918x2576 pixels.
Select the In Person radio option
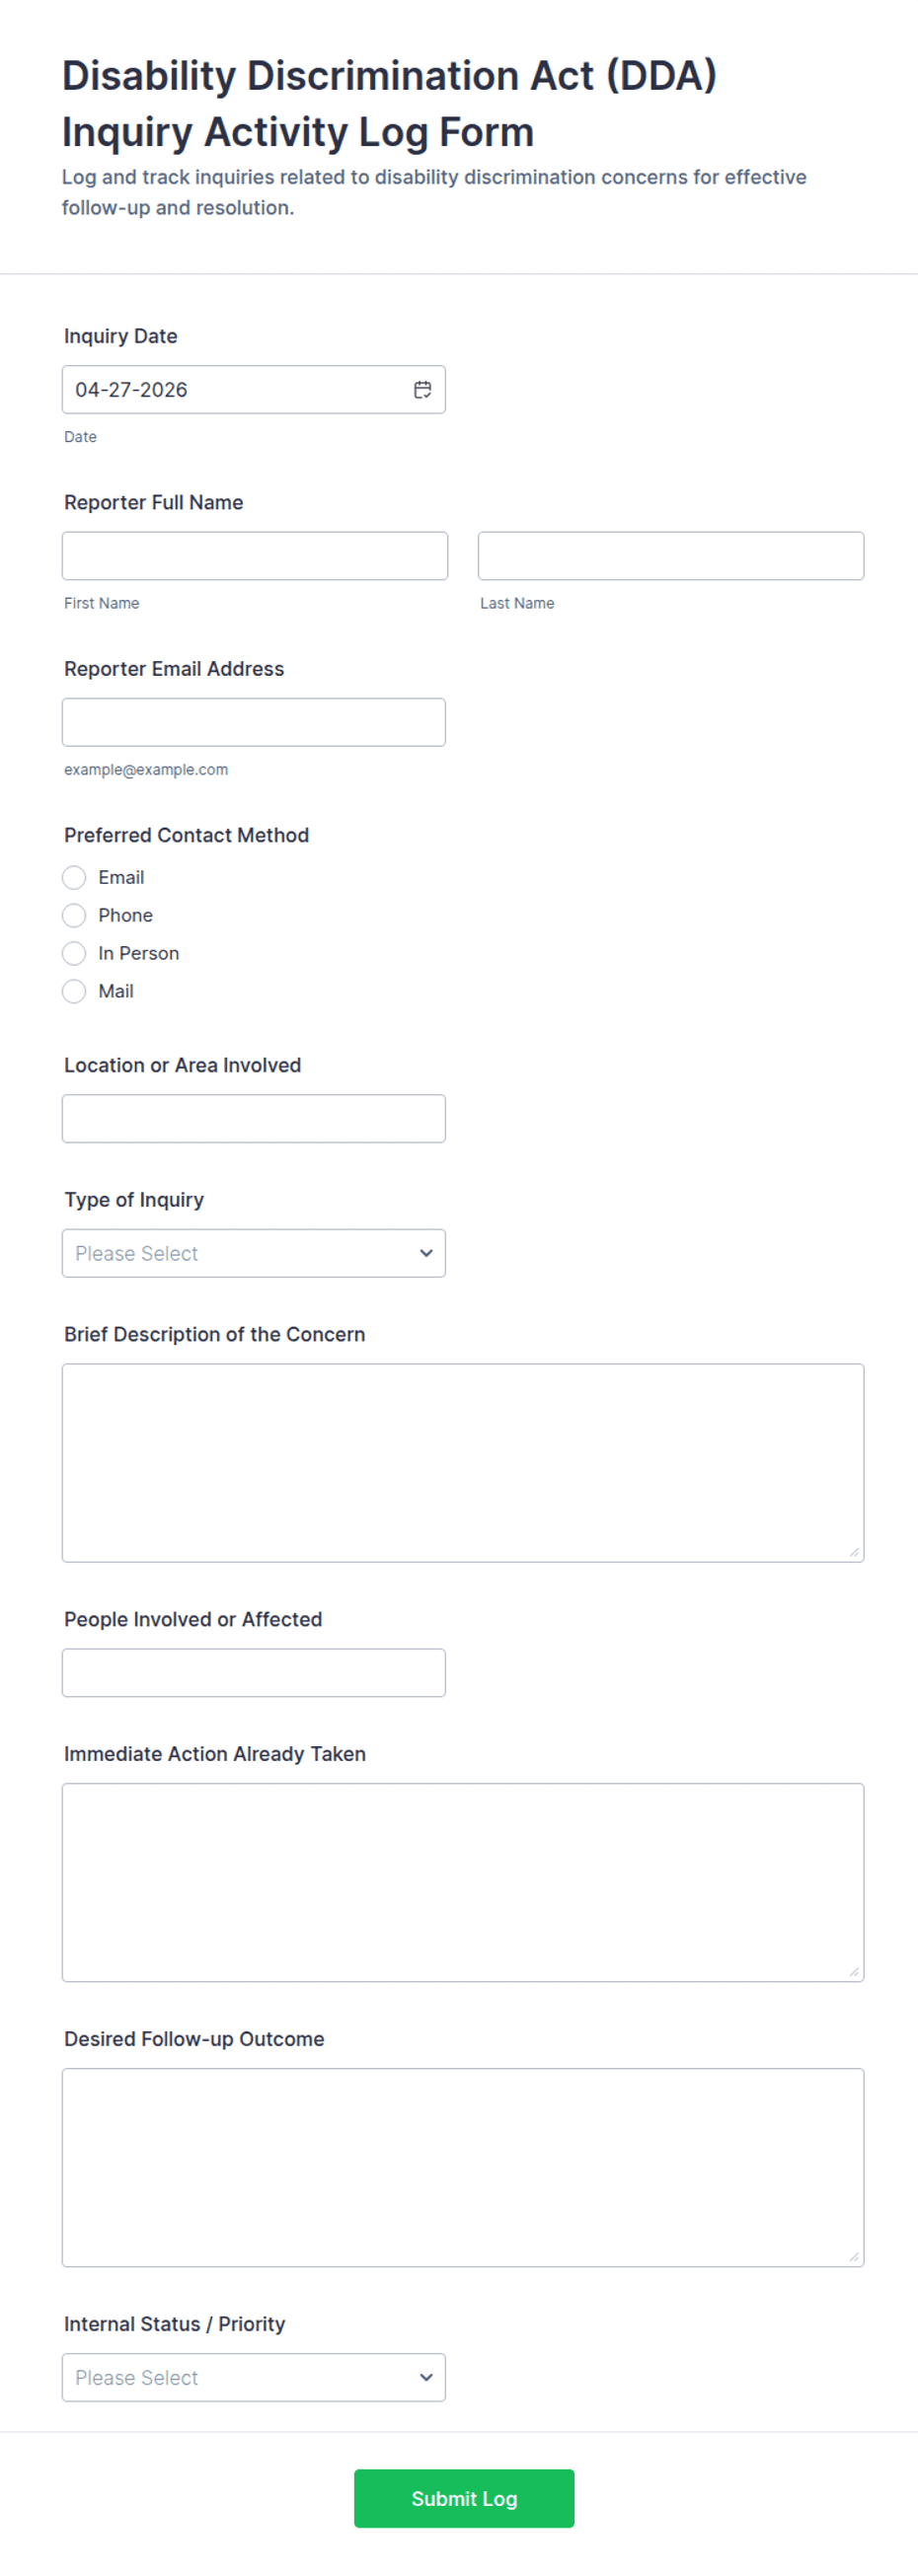point(74,953)
